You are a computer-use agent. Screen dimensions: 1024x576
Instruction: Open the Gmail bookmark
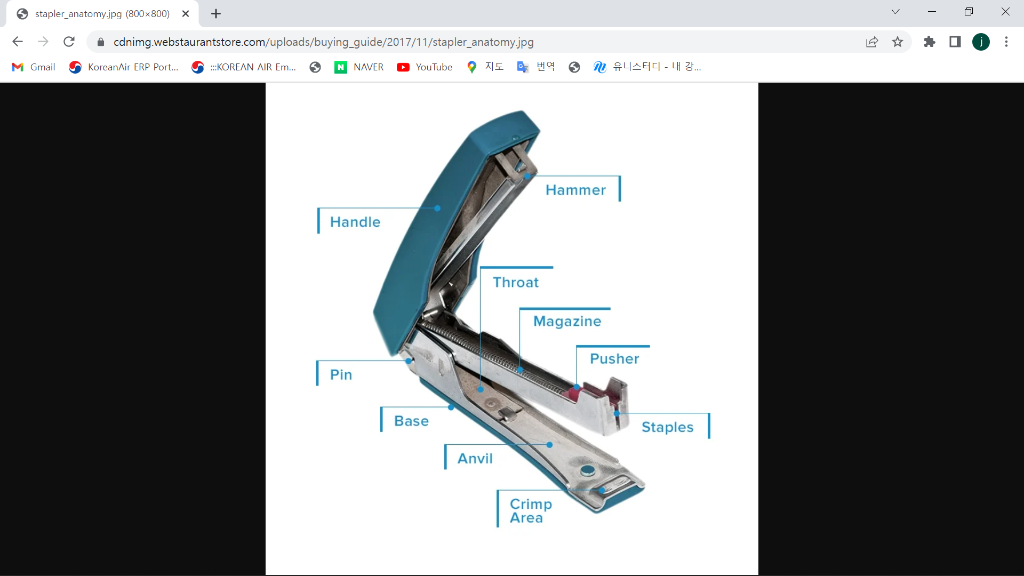point(33,67)
